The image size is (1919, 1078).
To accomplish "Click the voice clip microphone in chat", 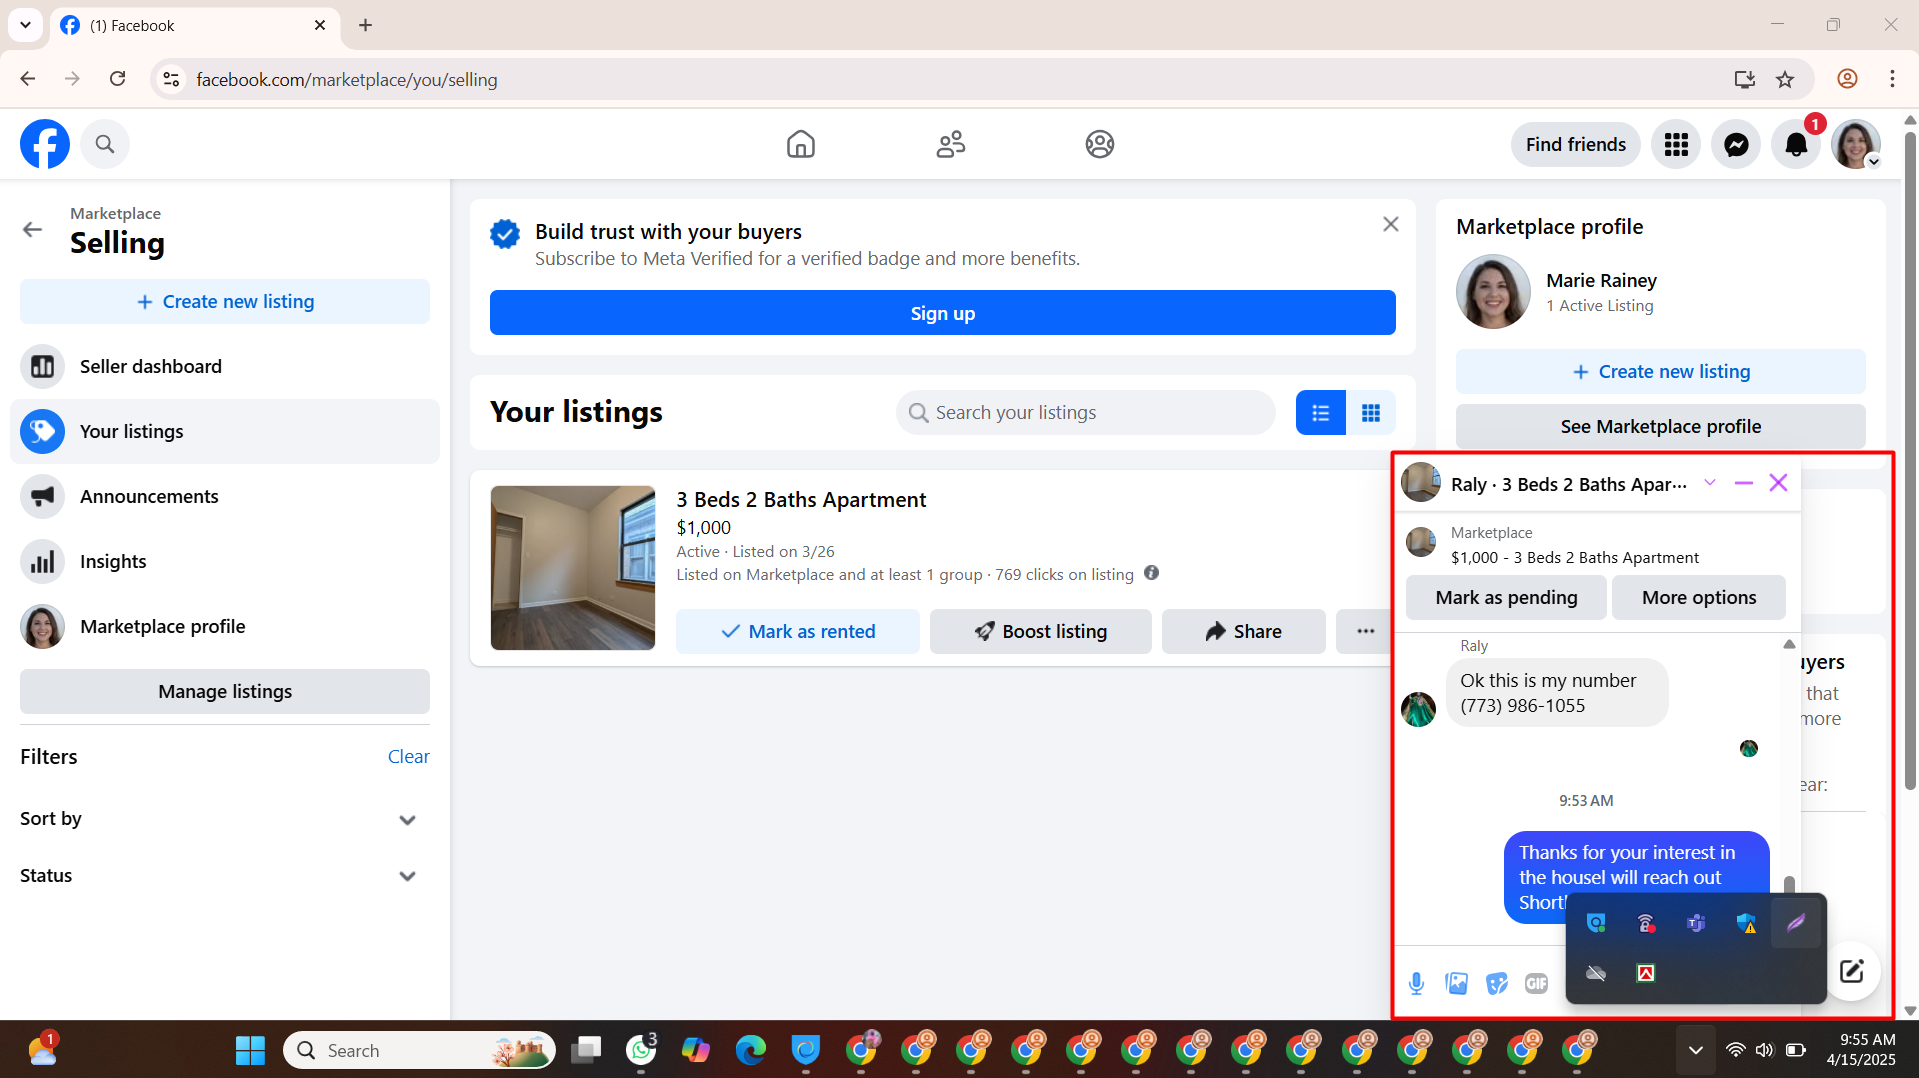I will pos(1416,983).
